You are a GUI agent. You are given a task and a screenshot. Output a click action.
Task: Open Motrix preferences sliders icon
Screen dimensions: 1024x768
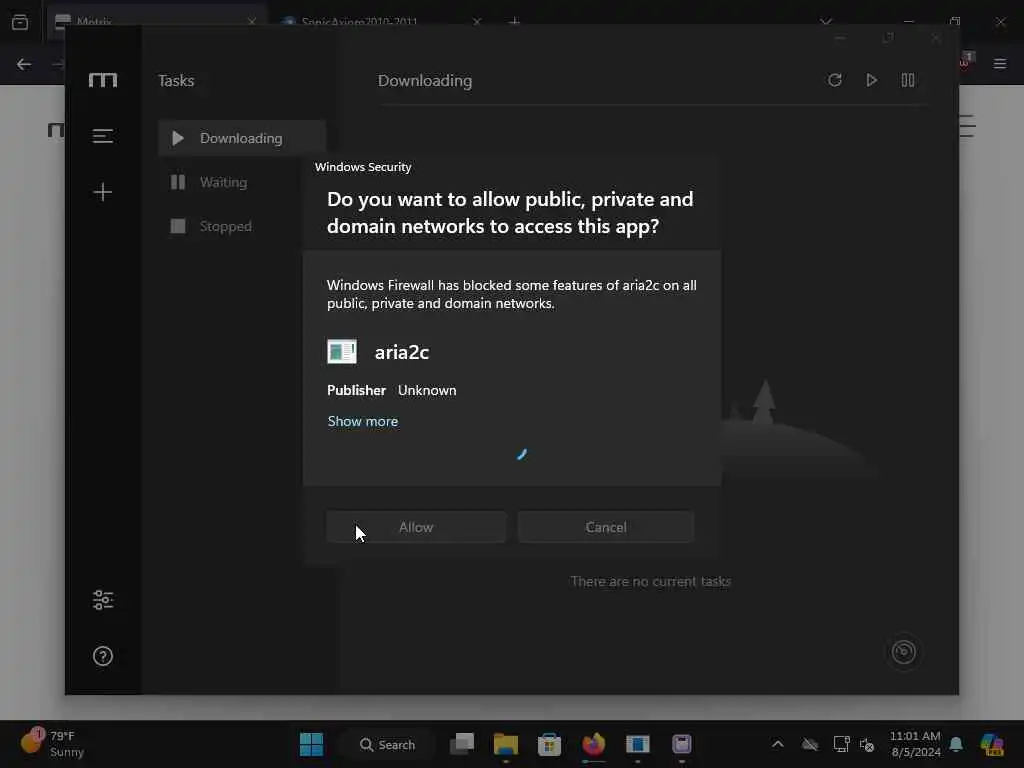tap(103, 600)
